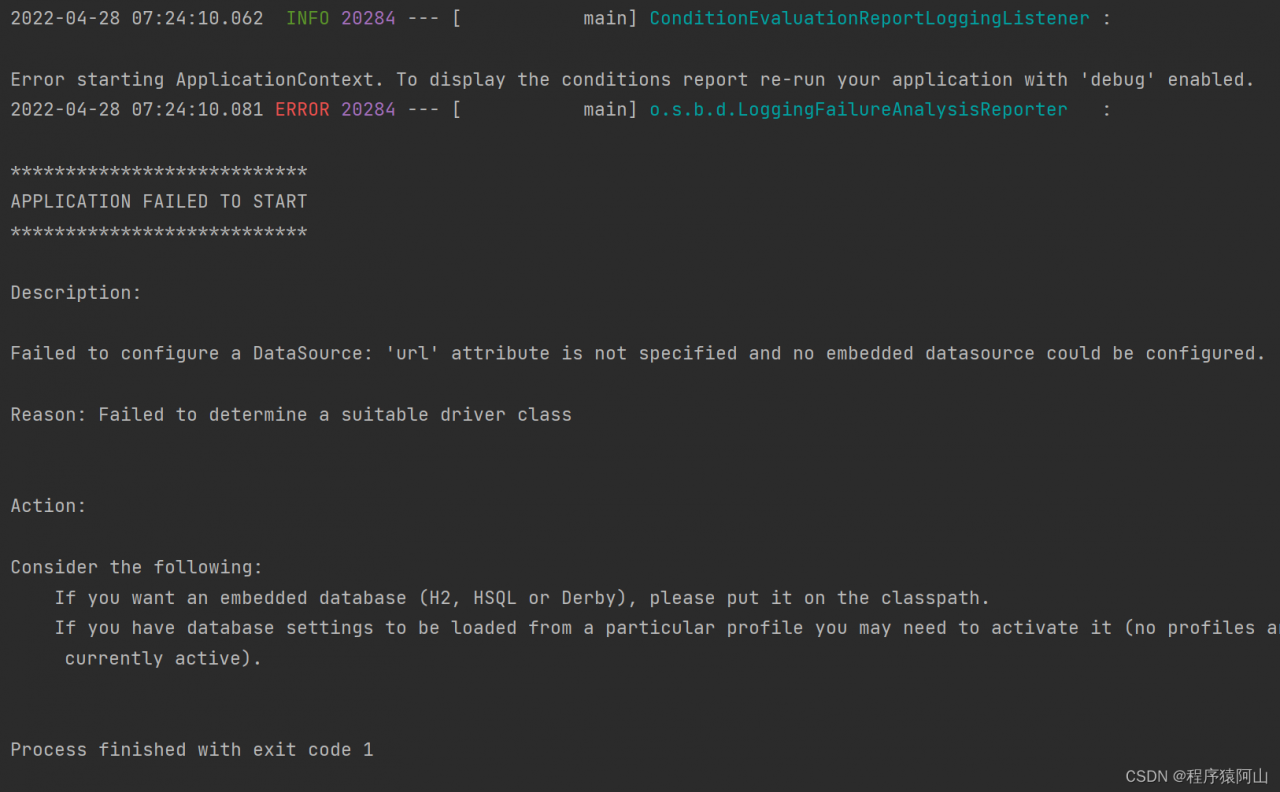This screenshot has height=792, width=1280.
Task: Click the ConditionEvaluationReportLoggingListener class name
Action: click(870, 19)
